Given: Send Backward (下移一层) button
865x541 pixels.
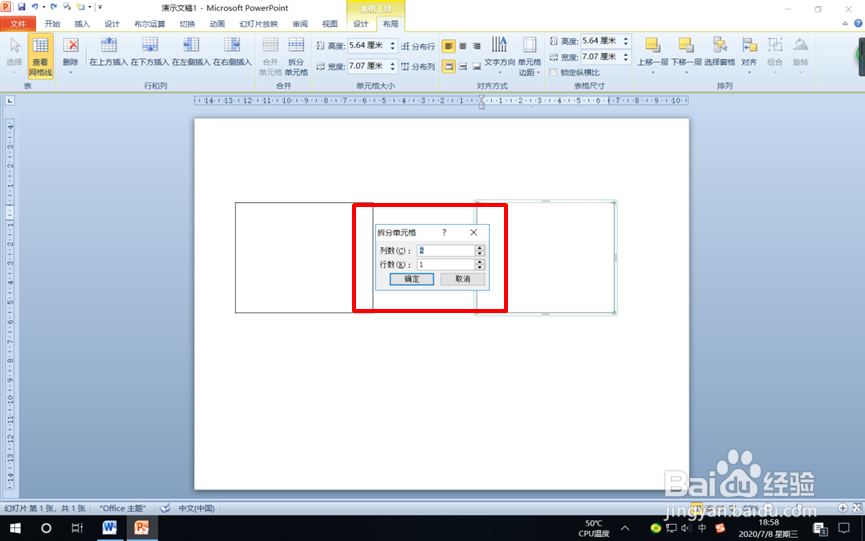Looking at the screenshot, I should (686, 56).
